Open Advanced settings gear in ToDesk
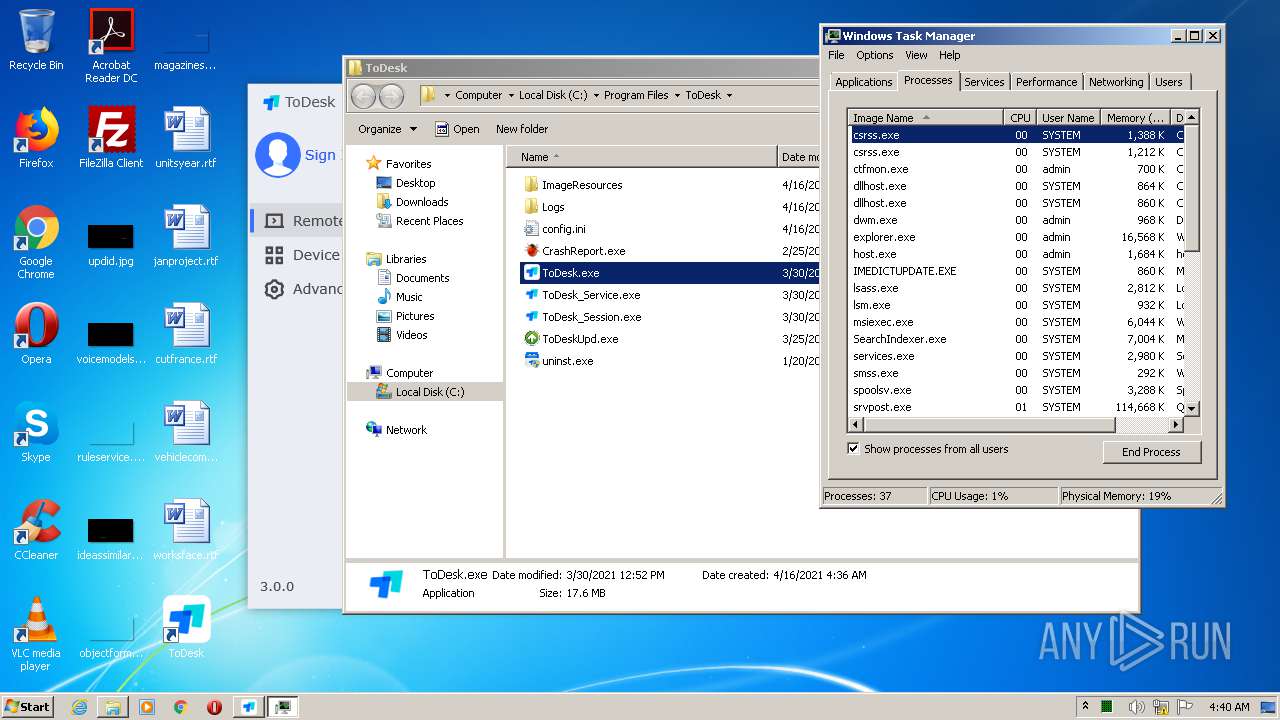This screenshot has width=1280, height=720. (x=273, y=289)
